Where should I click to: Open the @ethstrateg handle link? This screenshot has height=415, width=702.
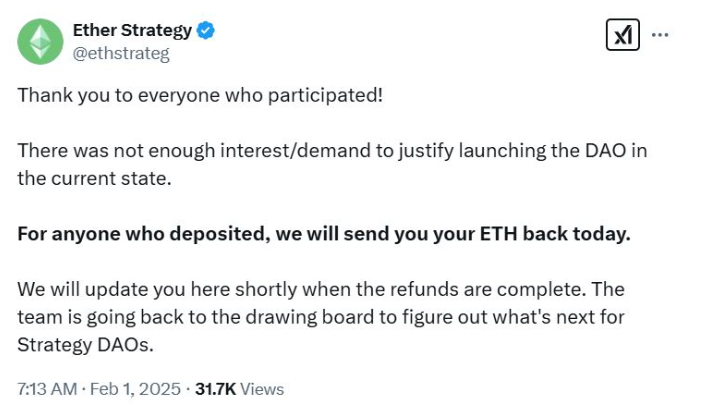point(121,54)
